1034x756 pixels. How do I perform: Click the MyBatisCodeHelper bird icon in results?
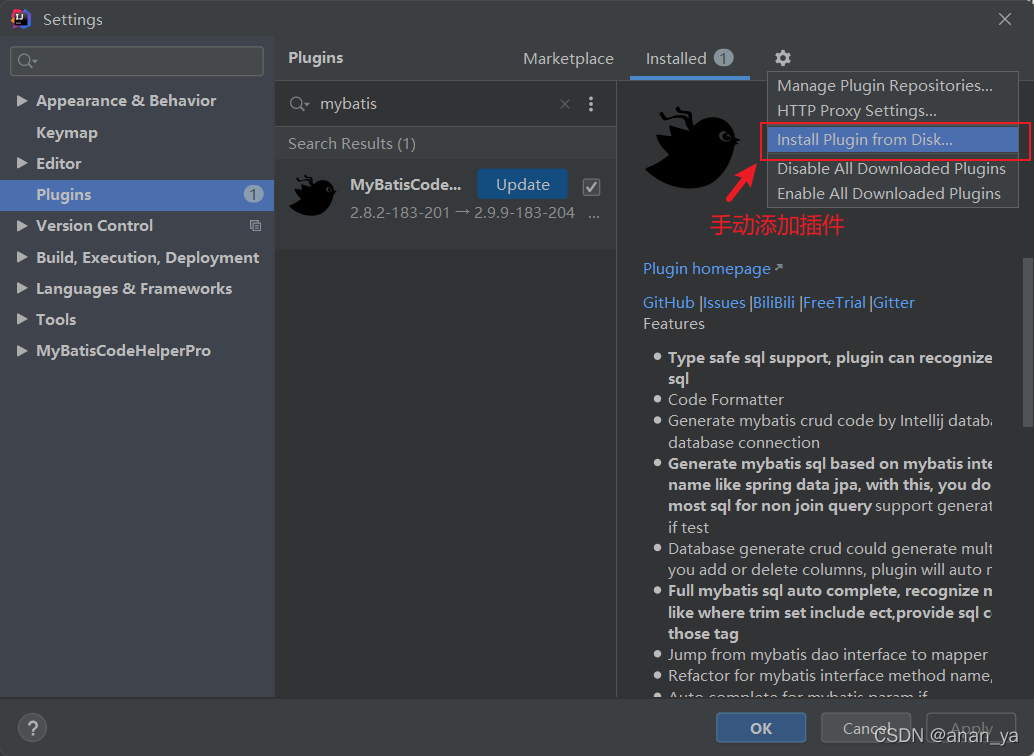[313, 196]
